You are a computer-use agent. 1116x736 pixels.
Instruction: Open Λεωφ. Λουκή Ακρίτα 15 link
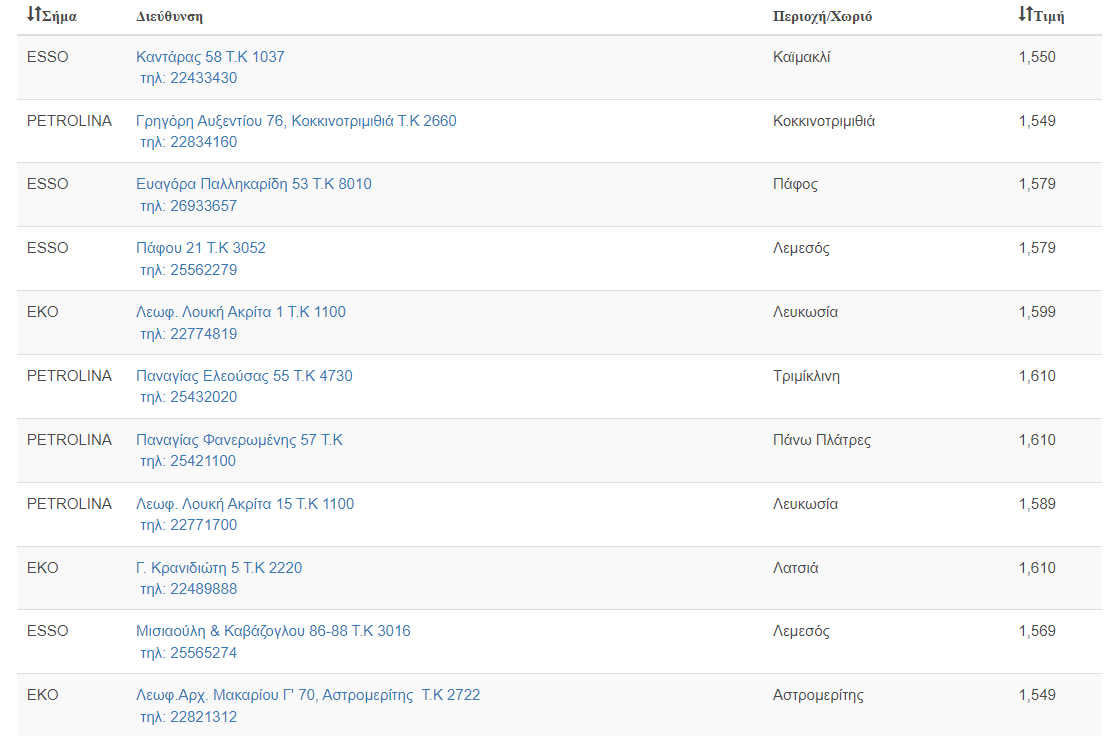(x=245, y=504)
